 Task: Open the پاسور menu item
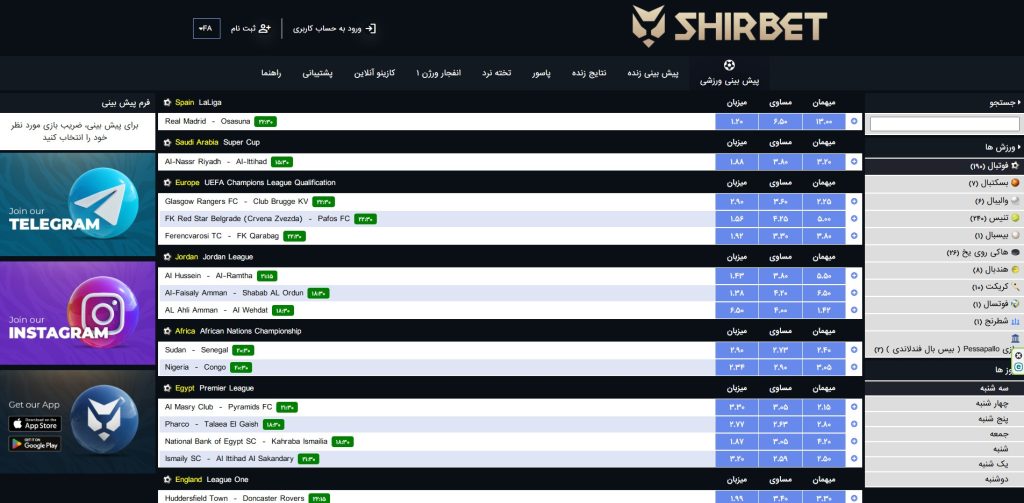pyautogui.click(x=541, y=73)
